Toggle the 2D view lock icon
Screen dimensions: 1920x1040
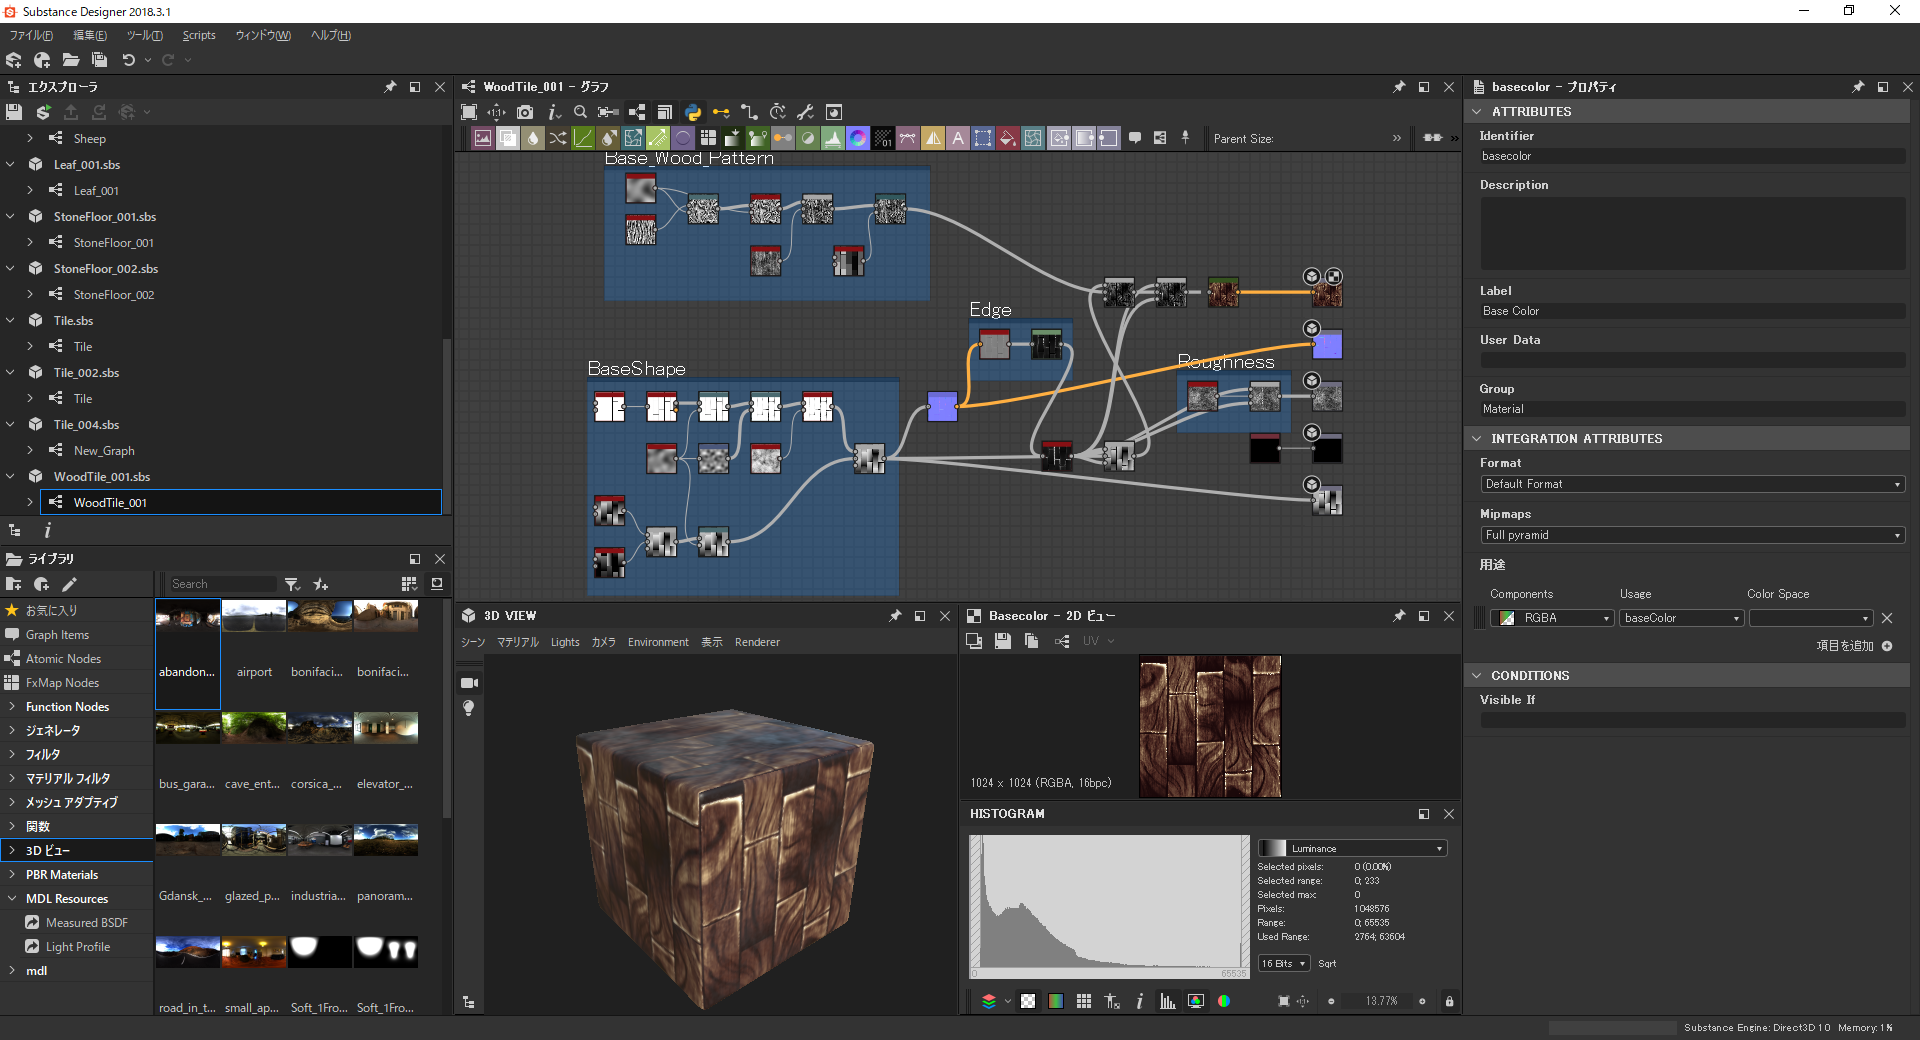[1449, 1001]
